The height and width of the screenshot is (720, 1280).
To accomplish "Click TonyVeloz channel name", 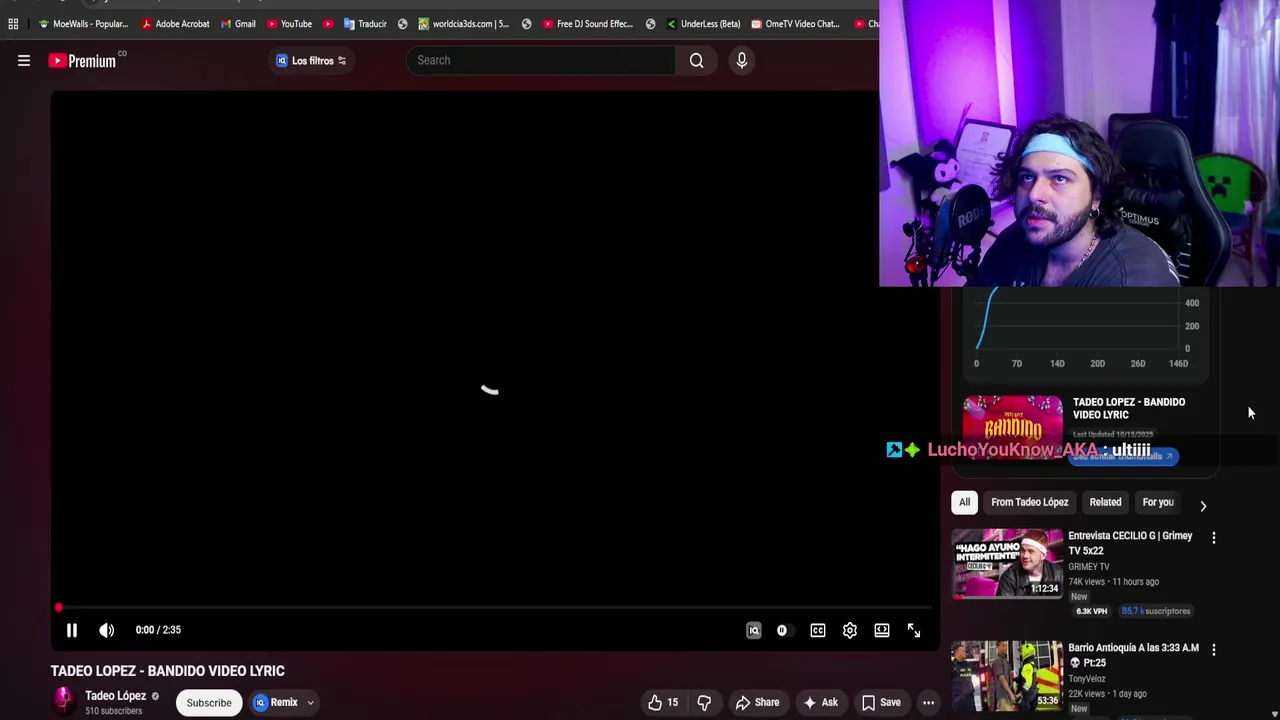I will coord(1087,678).
